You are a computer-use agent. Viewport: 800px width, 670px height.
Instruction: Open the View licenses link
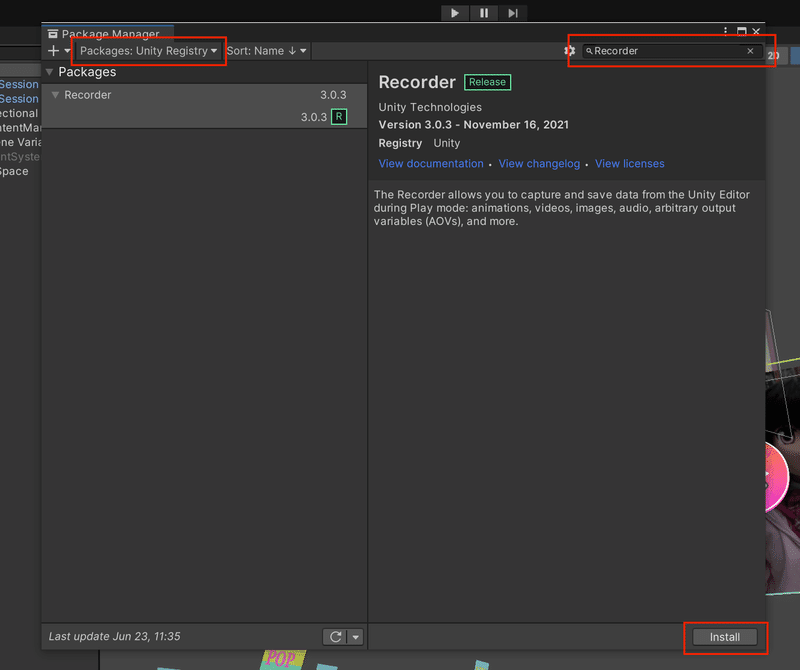(x=630, y=164)
